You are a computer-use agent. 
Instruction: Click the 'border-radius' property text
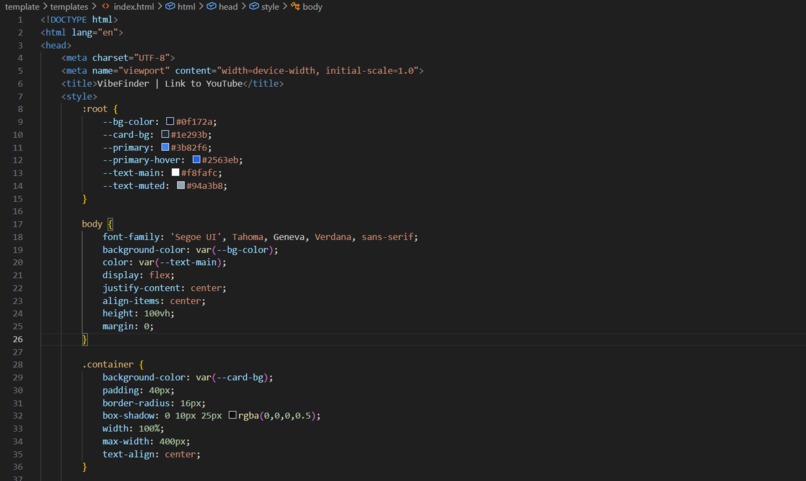tap(136, 403)
